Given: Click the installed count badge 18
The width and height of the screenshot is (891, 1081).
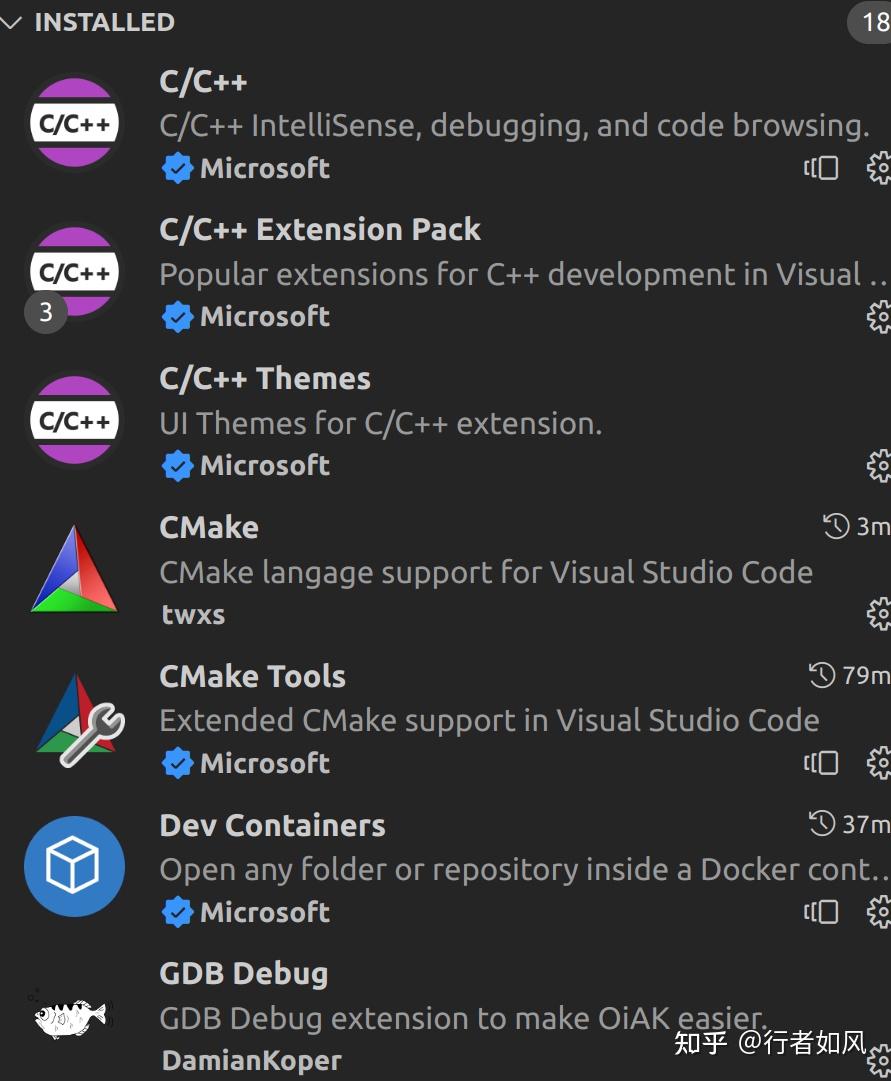Looking at the screenshot, I should (873, 22).
